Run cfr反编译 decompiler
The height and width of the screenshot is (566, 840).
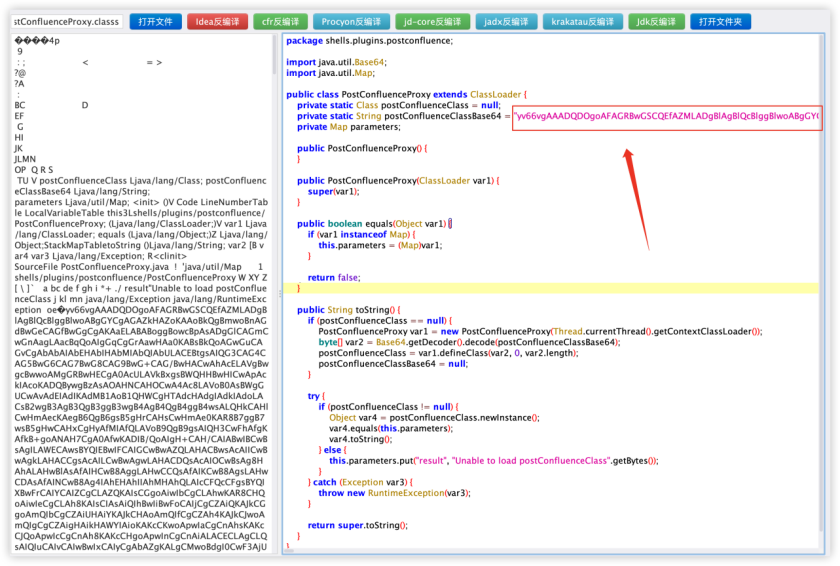280,21
